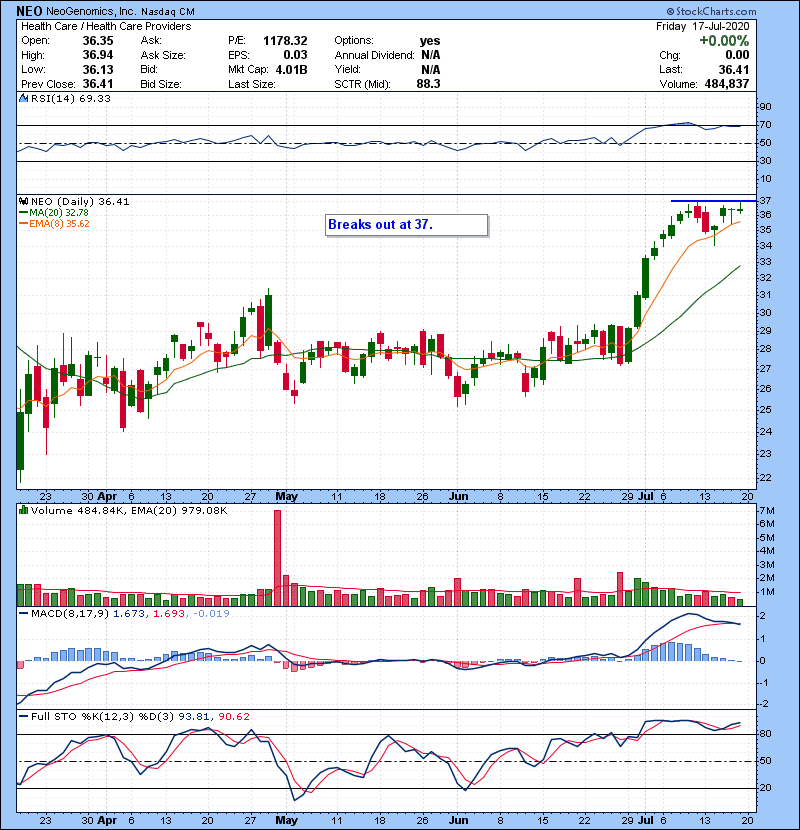Click the 7M tick on the volume axis
Image resolution: width=800 pixels, height=830 pixels.
click(767, 511)
